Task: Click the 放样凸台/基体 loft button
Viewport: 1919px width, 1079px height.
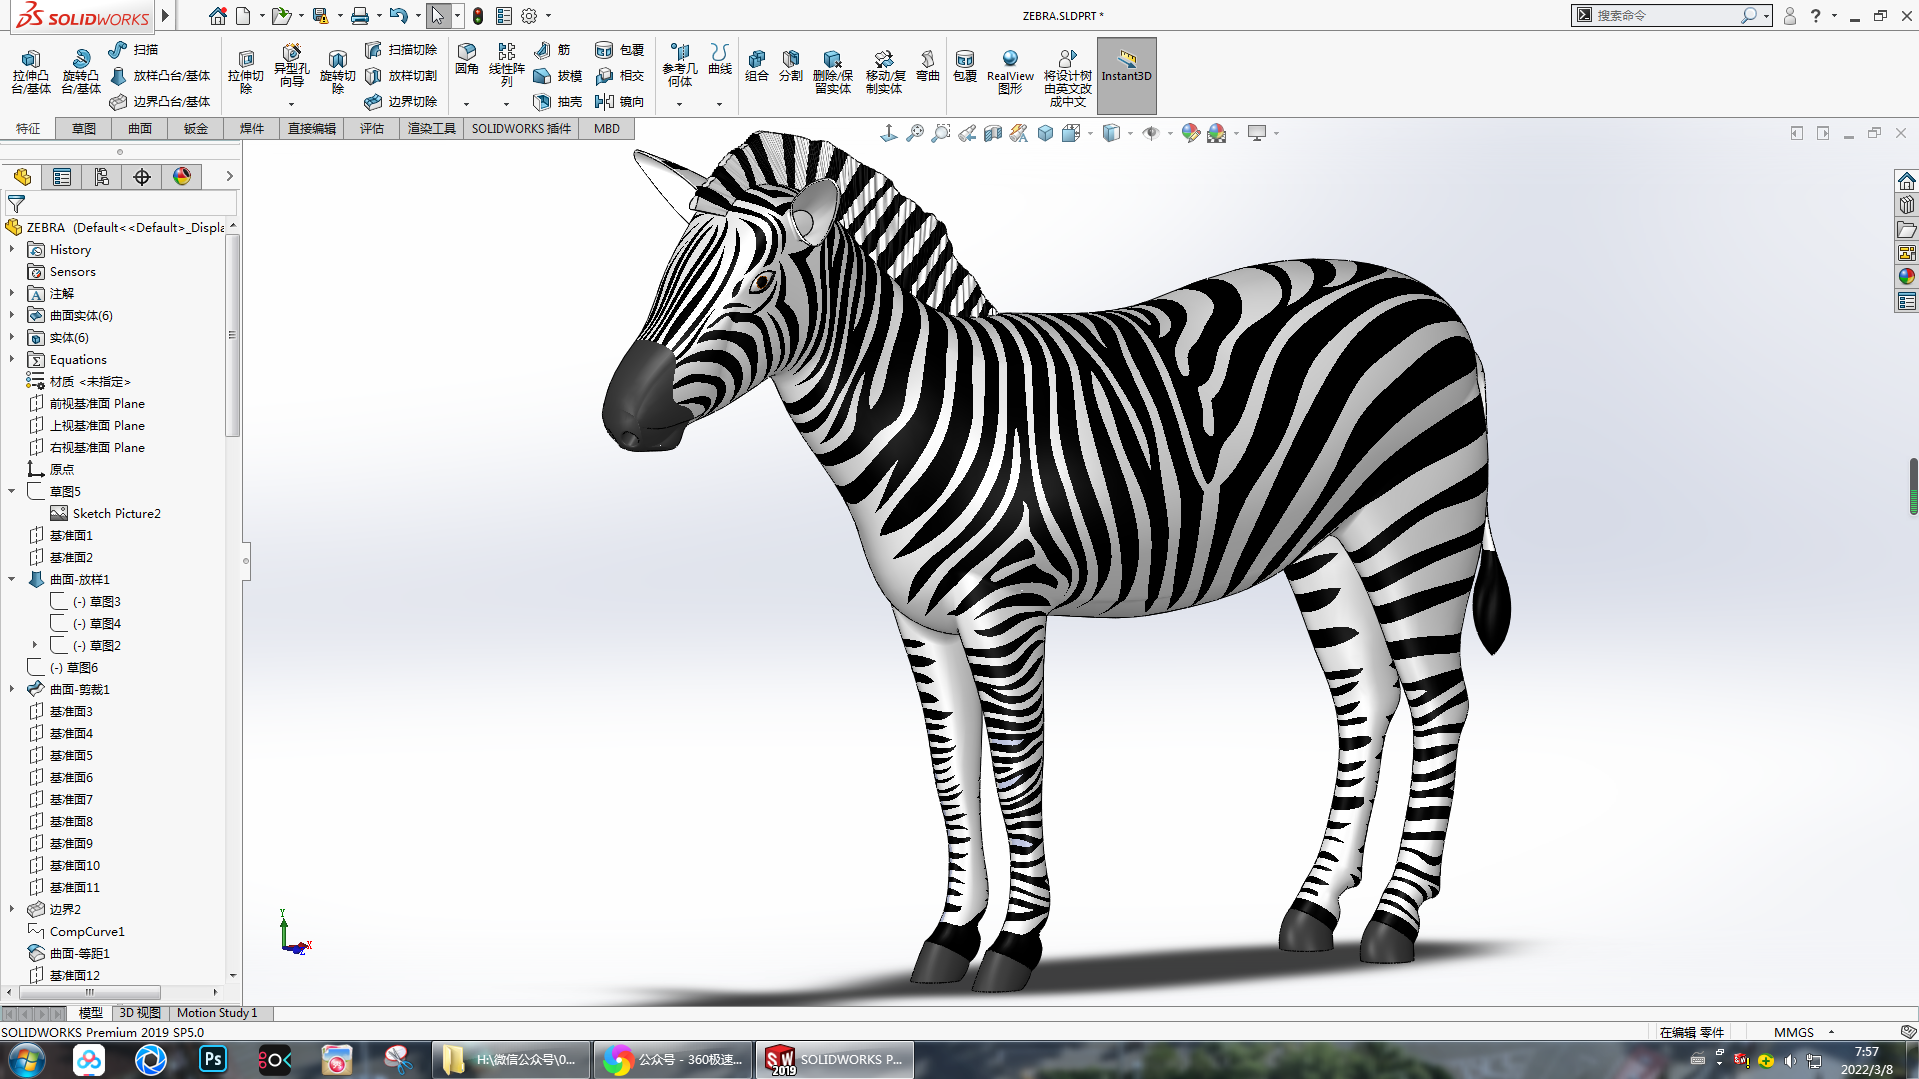Action: click(160, 76)
